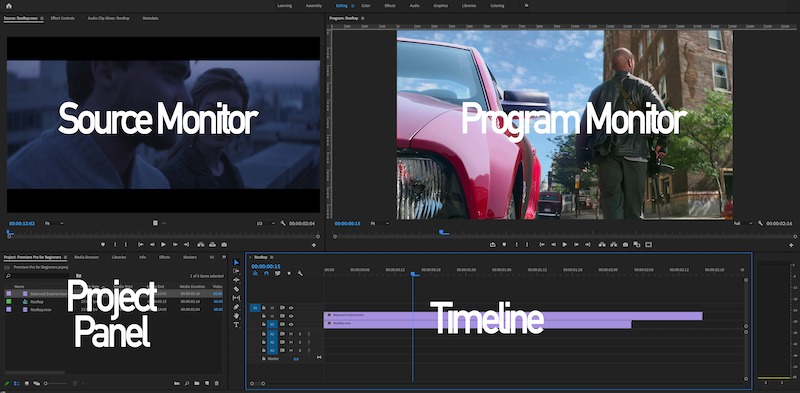The image size is (800, 393).
Task: Toggle V2 track output eye
Action: click(291, 316)
